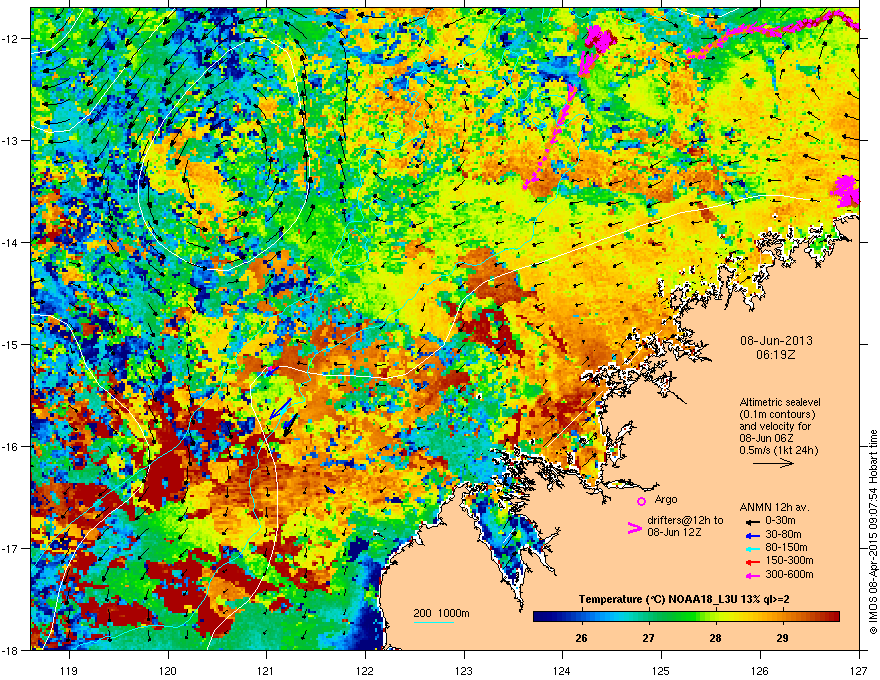Viewport: 880px width, 680px height.
Task: Click the latitude axis label -16
Action: tap(10, 447)
